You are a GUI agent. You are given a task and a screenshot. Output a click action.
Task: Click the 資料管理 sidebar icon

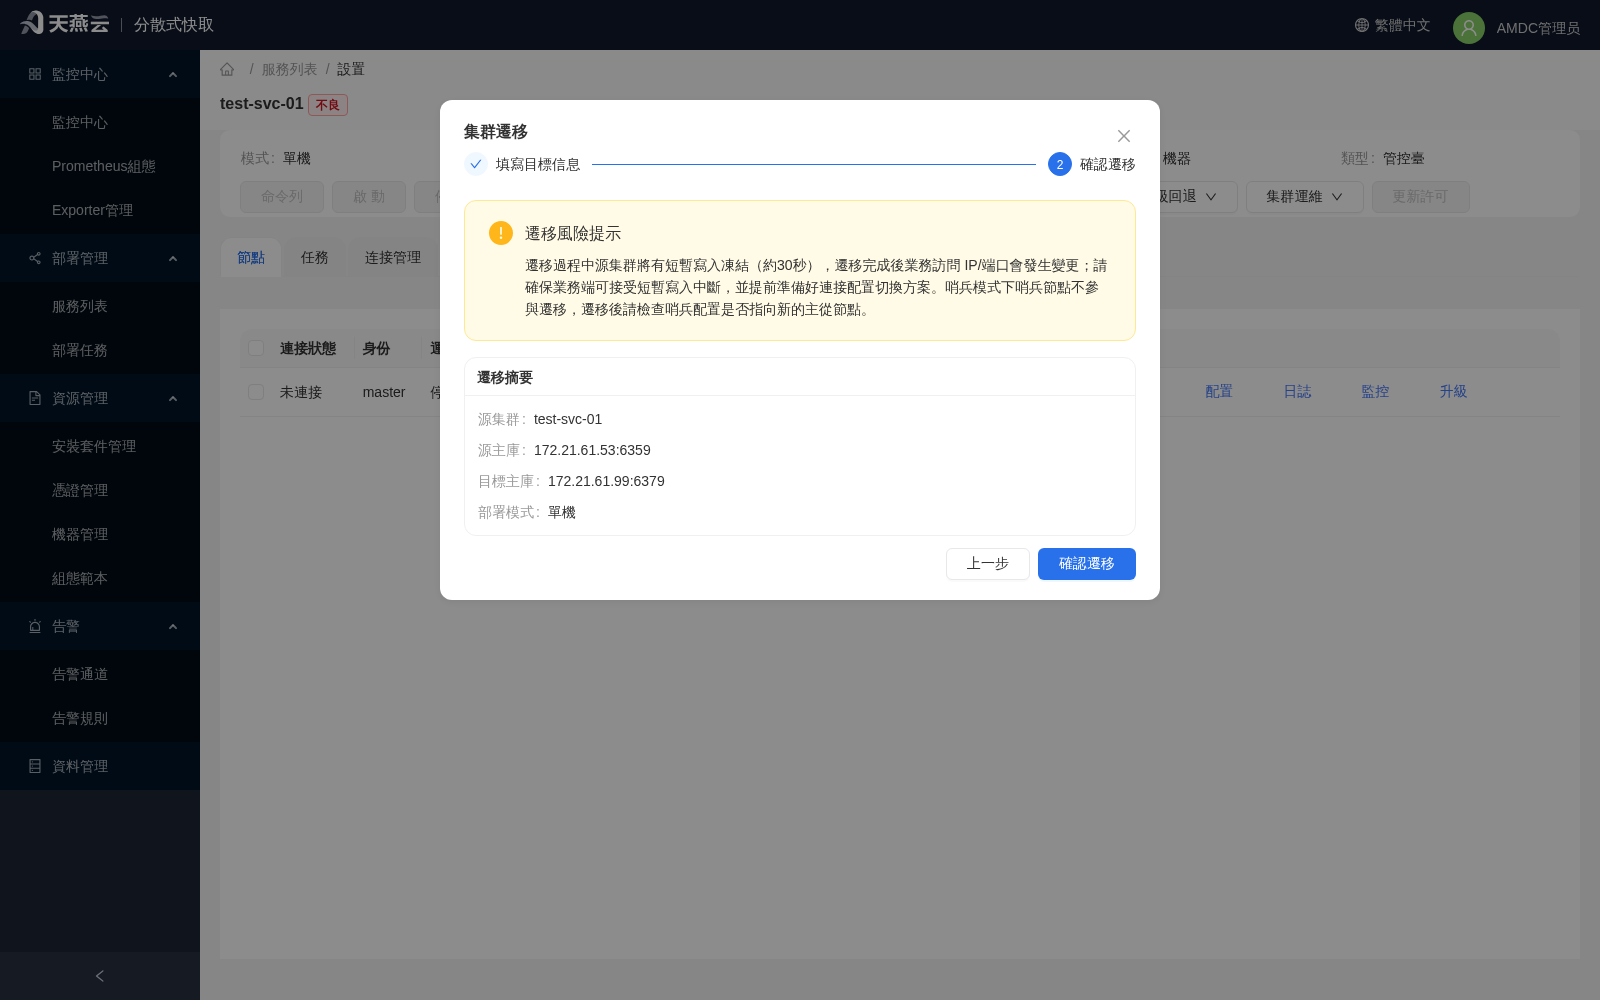tap(35, 766)
